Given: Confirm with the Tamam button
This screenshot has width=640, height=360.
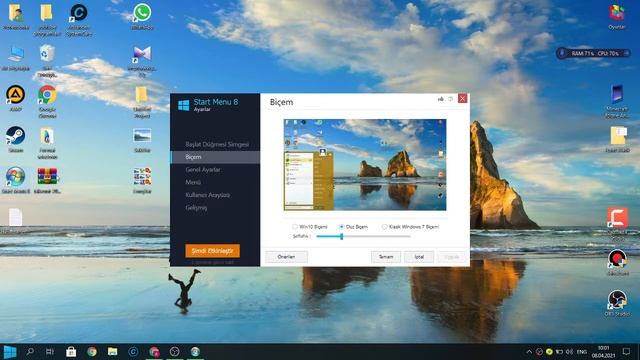Looking at the screenshot, I should tap(386, 257).
